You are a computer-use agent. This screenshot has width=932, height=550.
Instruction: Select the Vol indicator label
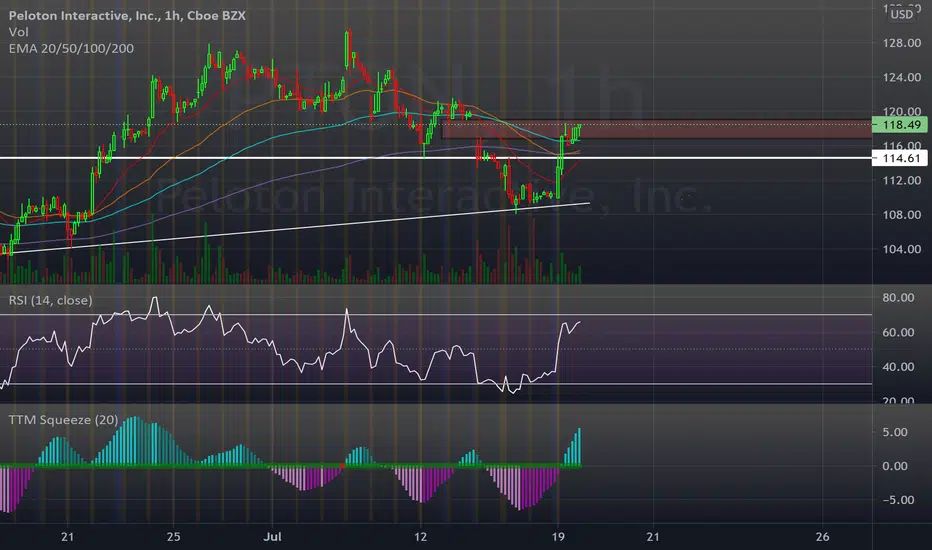click(18, 32)
